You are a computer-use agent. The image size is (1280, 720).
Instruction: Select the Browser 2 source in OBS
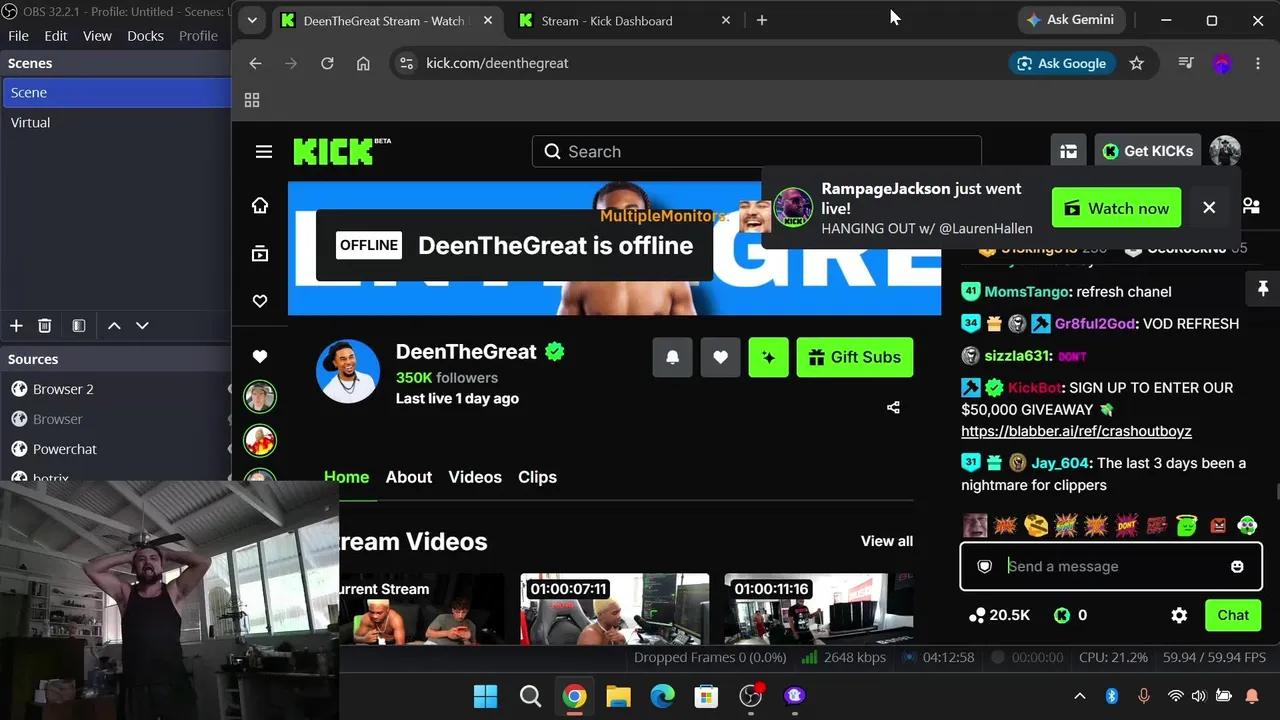116,389
